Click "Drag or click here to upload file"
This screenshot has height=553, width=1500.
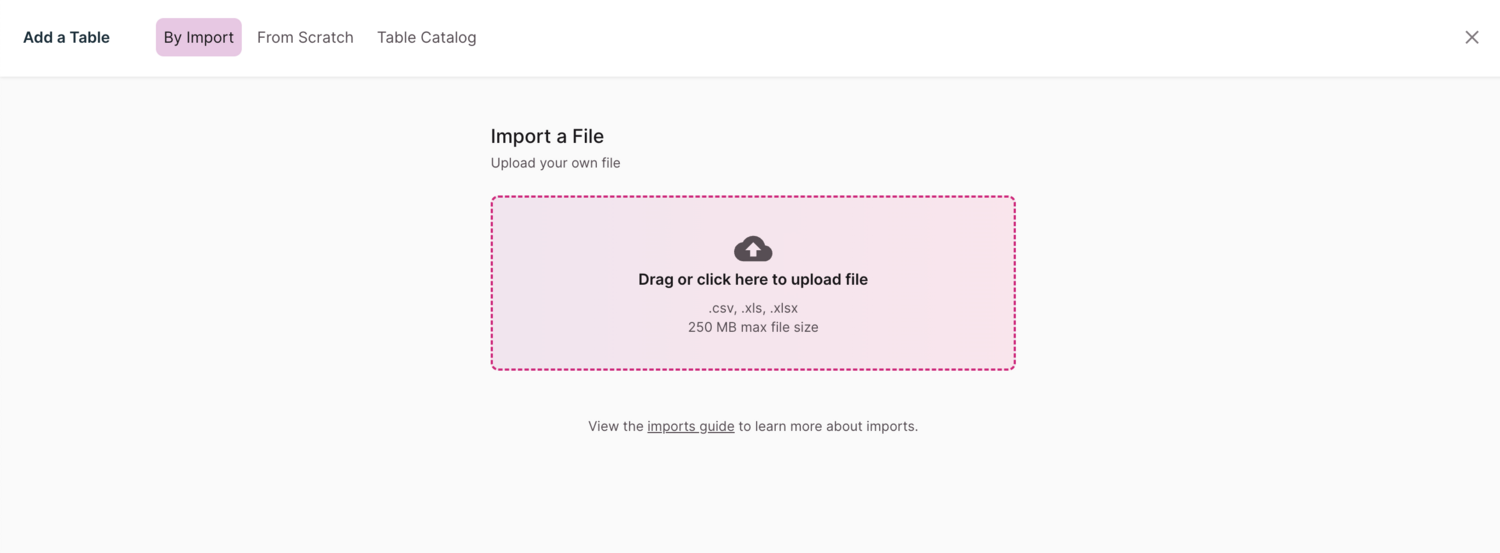753,280
